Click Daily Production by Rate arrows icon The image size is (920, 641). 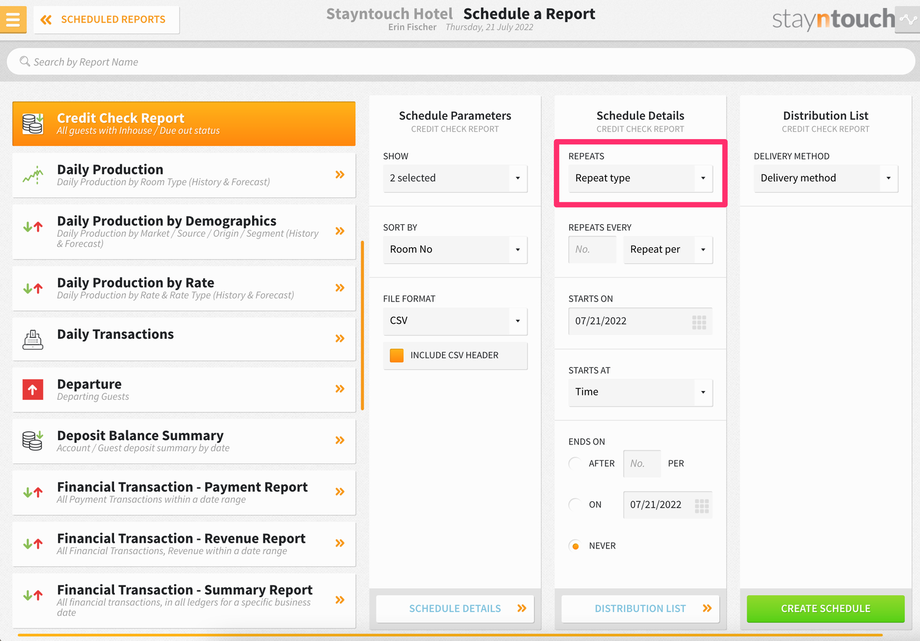pyautogui.click(x=33, y=288)
